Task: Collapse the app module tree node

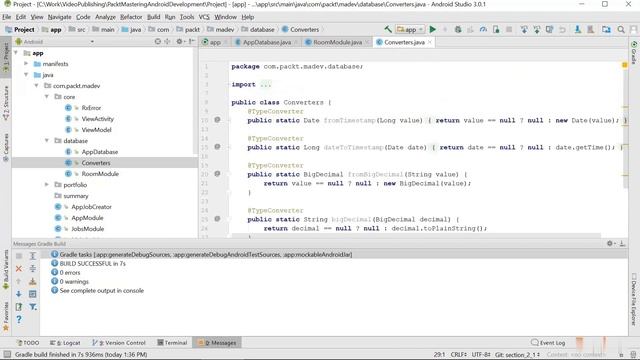Action: click(x=16, y=53)
